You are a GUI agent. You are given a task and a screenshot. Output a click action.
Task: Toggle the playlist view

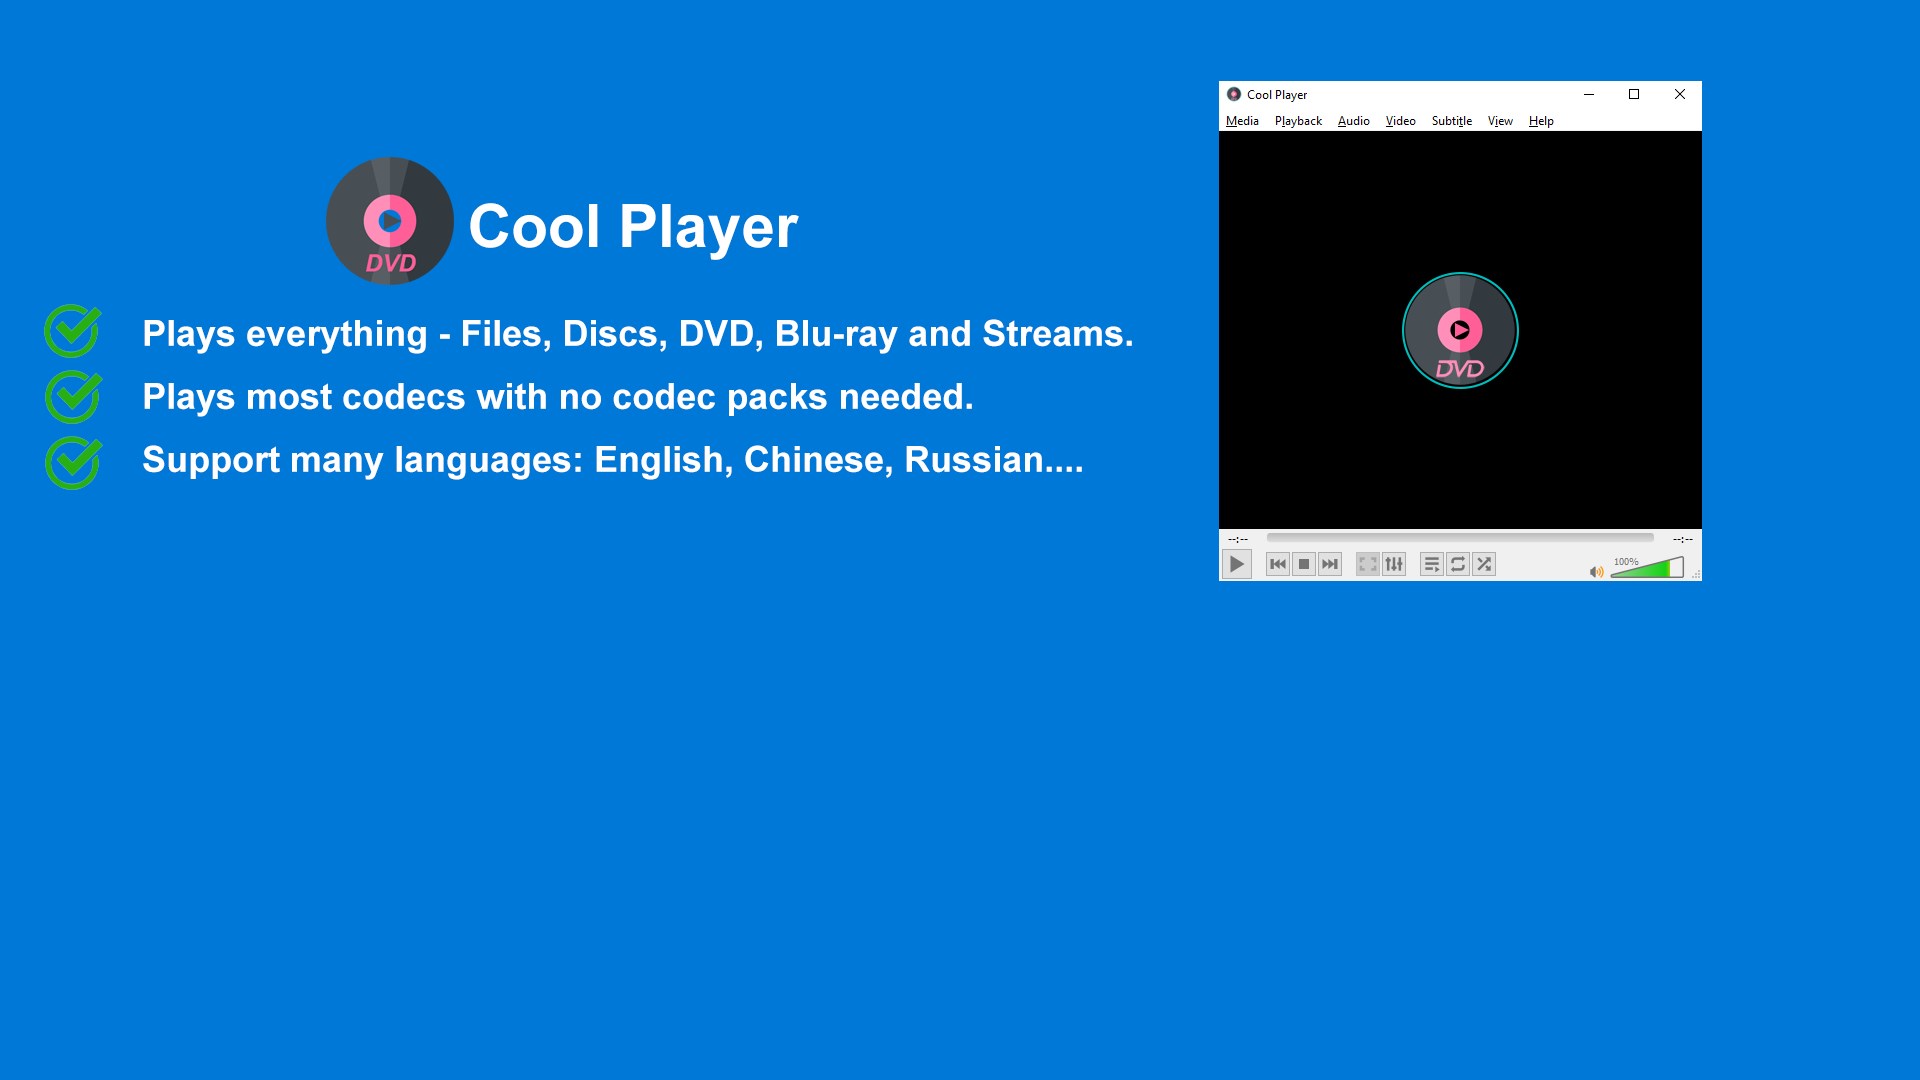pyautogui.click(x=1431, y=564)
